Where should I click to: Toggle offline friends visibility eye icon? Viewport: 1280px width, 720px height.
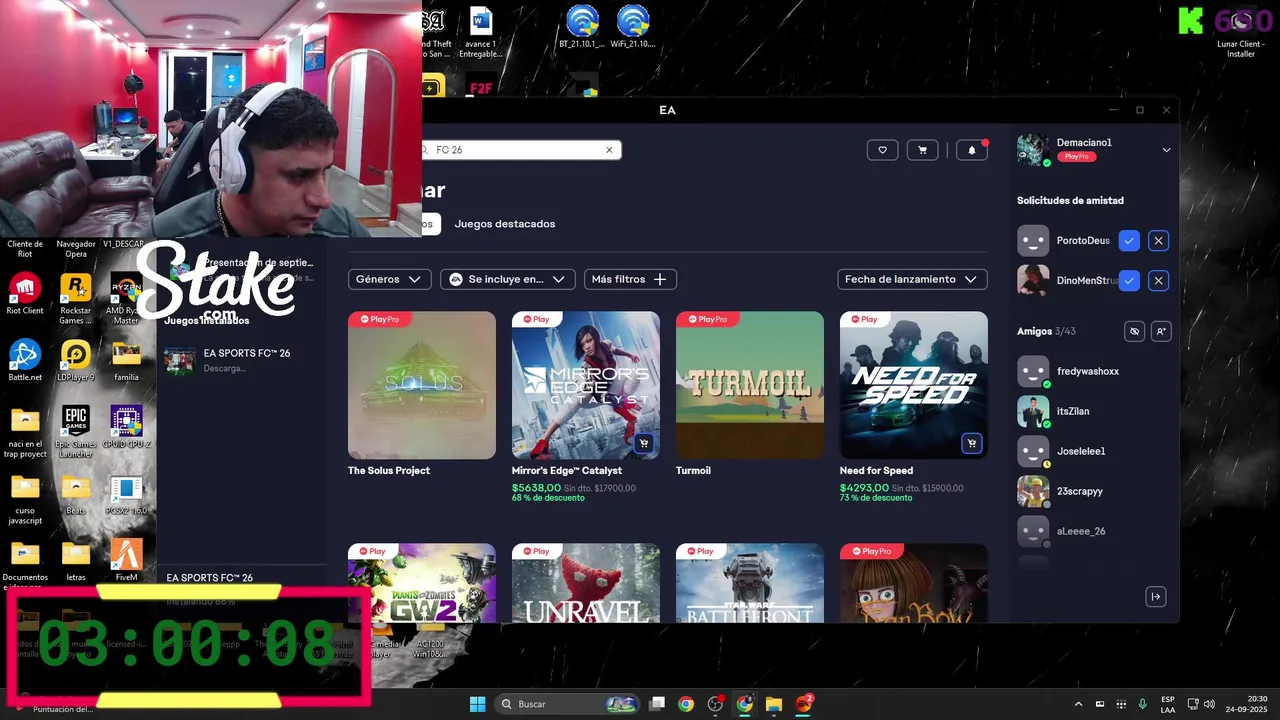point(1134,331)
